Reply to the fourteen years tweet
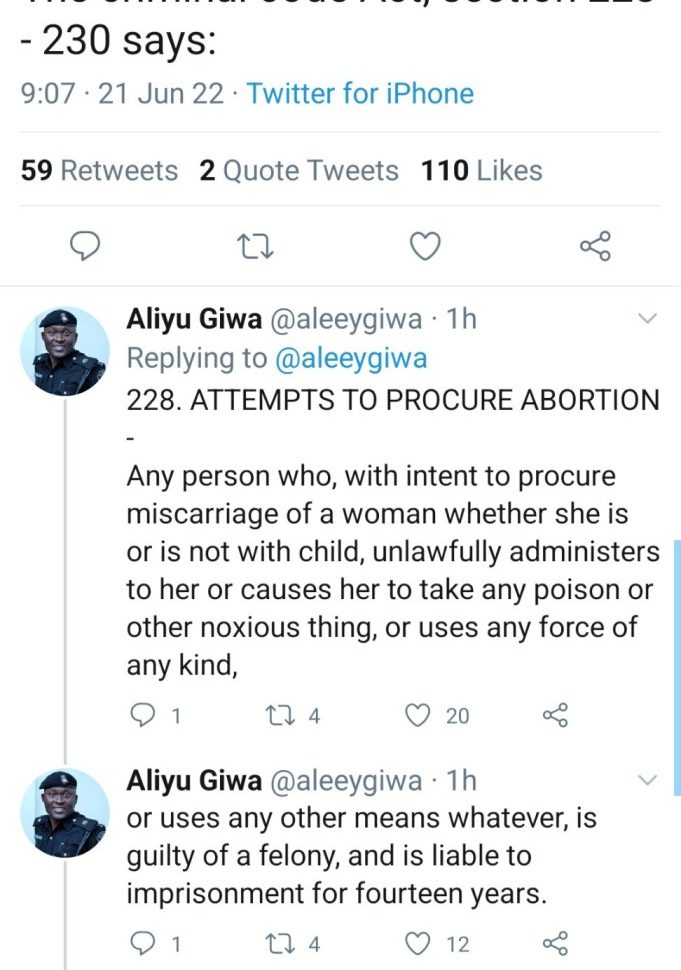Viewport: 681px width, 970px height. (146, 942)
